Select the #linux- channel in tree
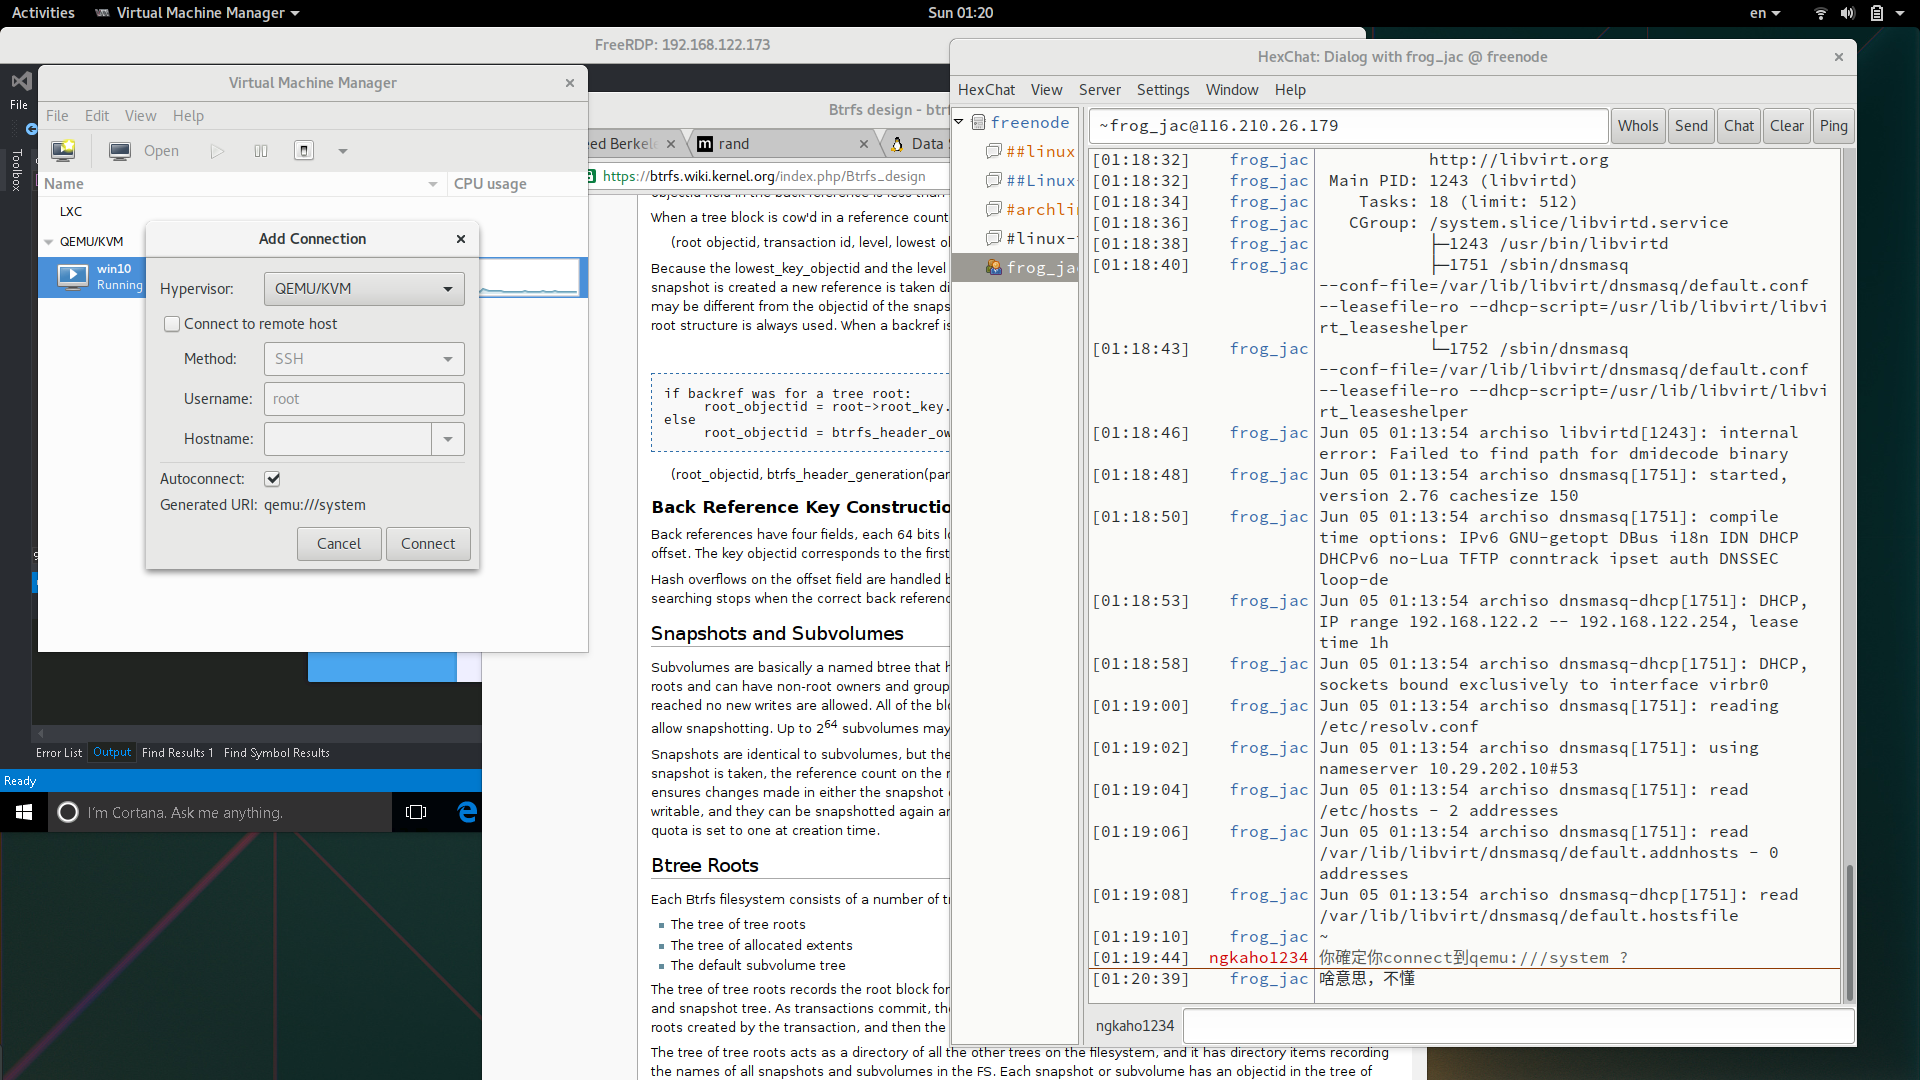1920x1080 pixels. click(x=1040, y=239)
